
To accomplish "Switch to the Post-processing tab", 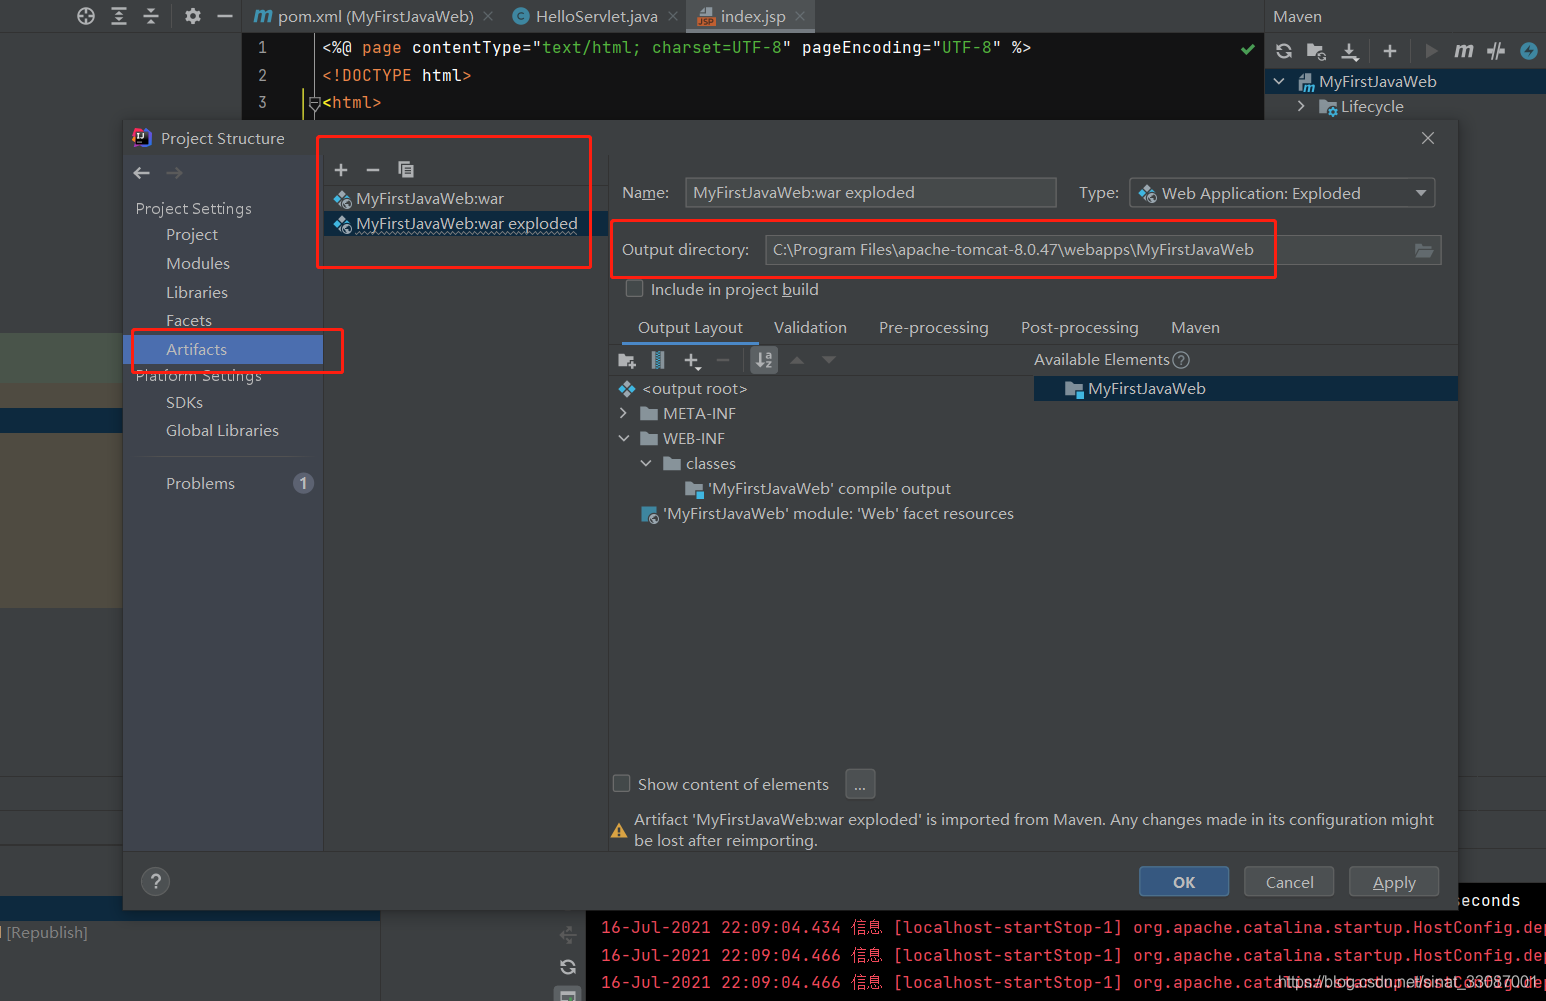I will 1079,328.
